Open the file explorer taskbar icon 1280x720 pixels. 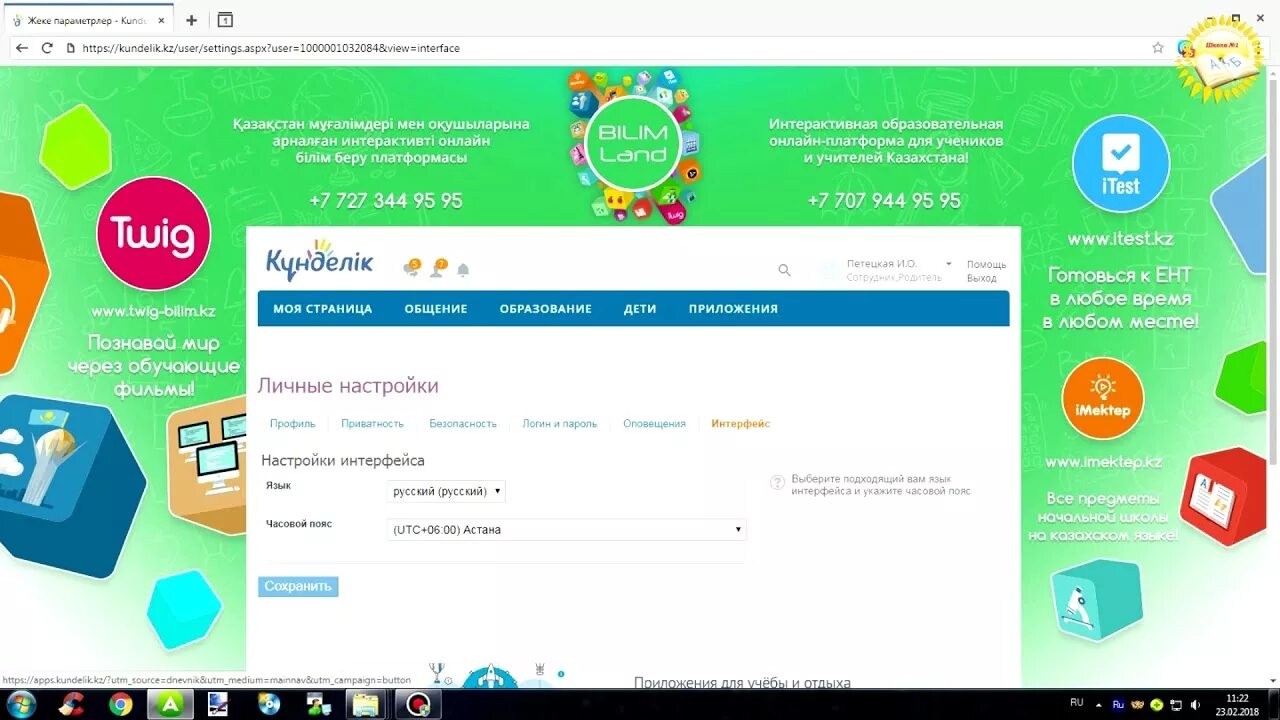[x=365, y=704]
